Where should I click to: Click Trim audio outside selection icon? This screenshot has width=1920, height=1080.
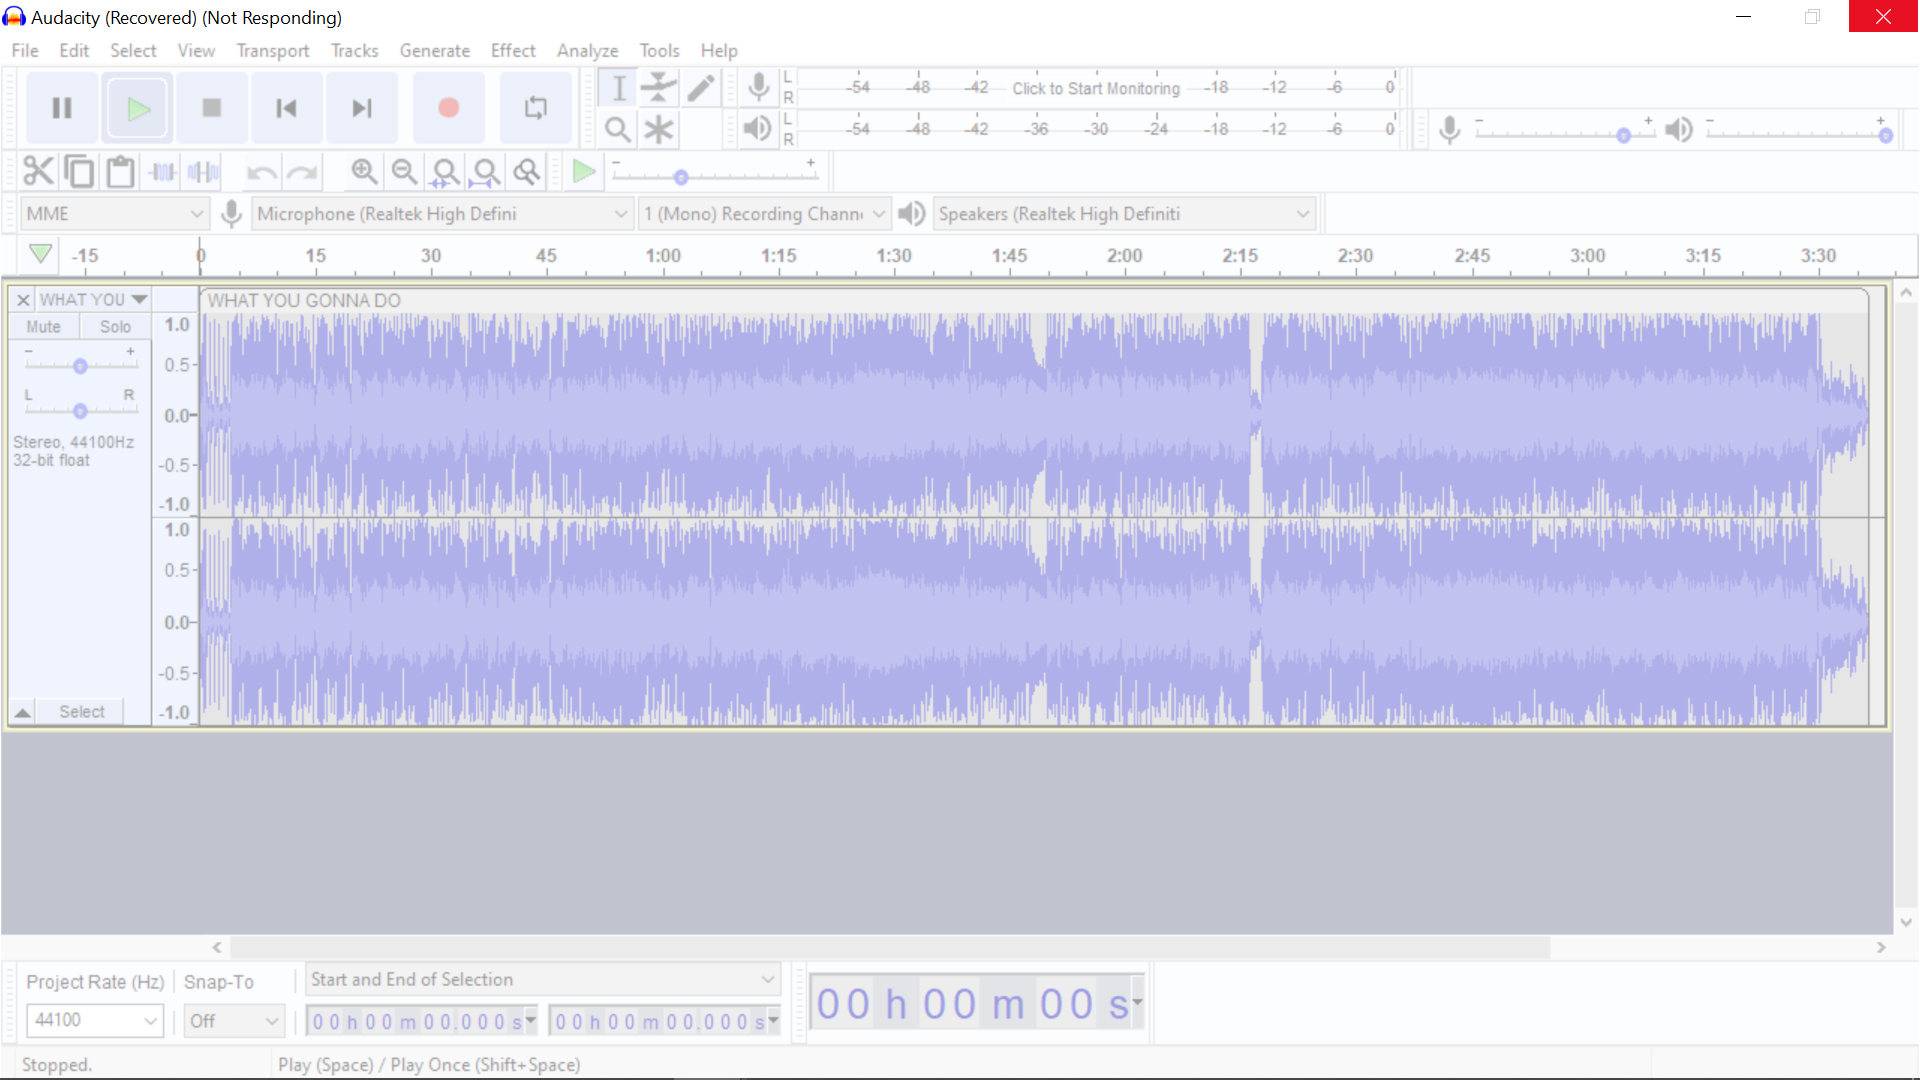(x=163, y=172)
